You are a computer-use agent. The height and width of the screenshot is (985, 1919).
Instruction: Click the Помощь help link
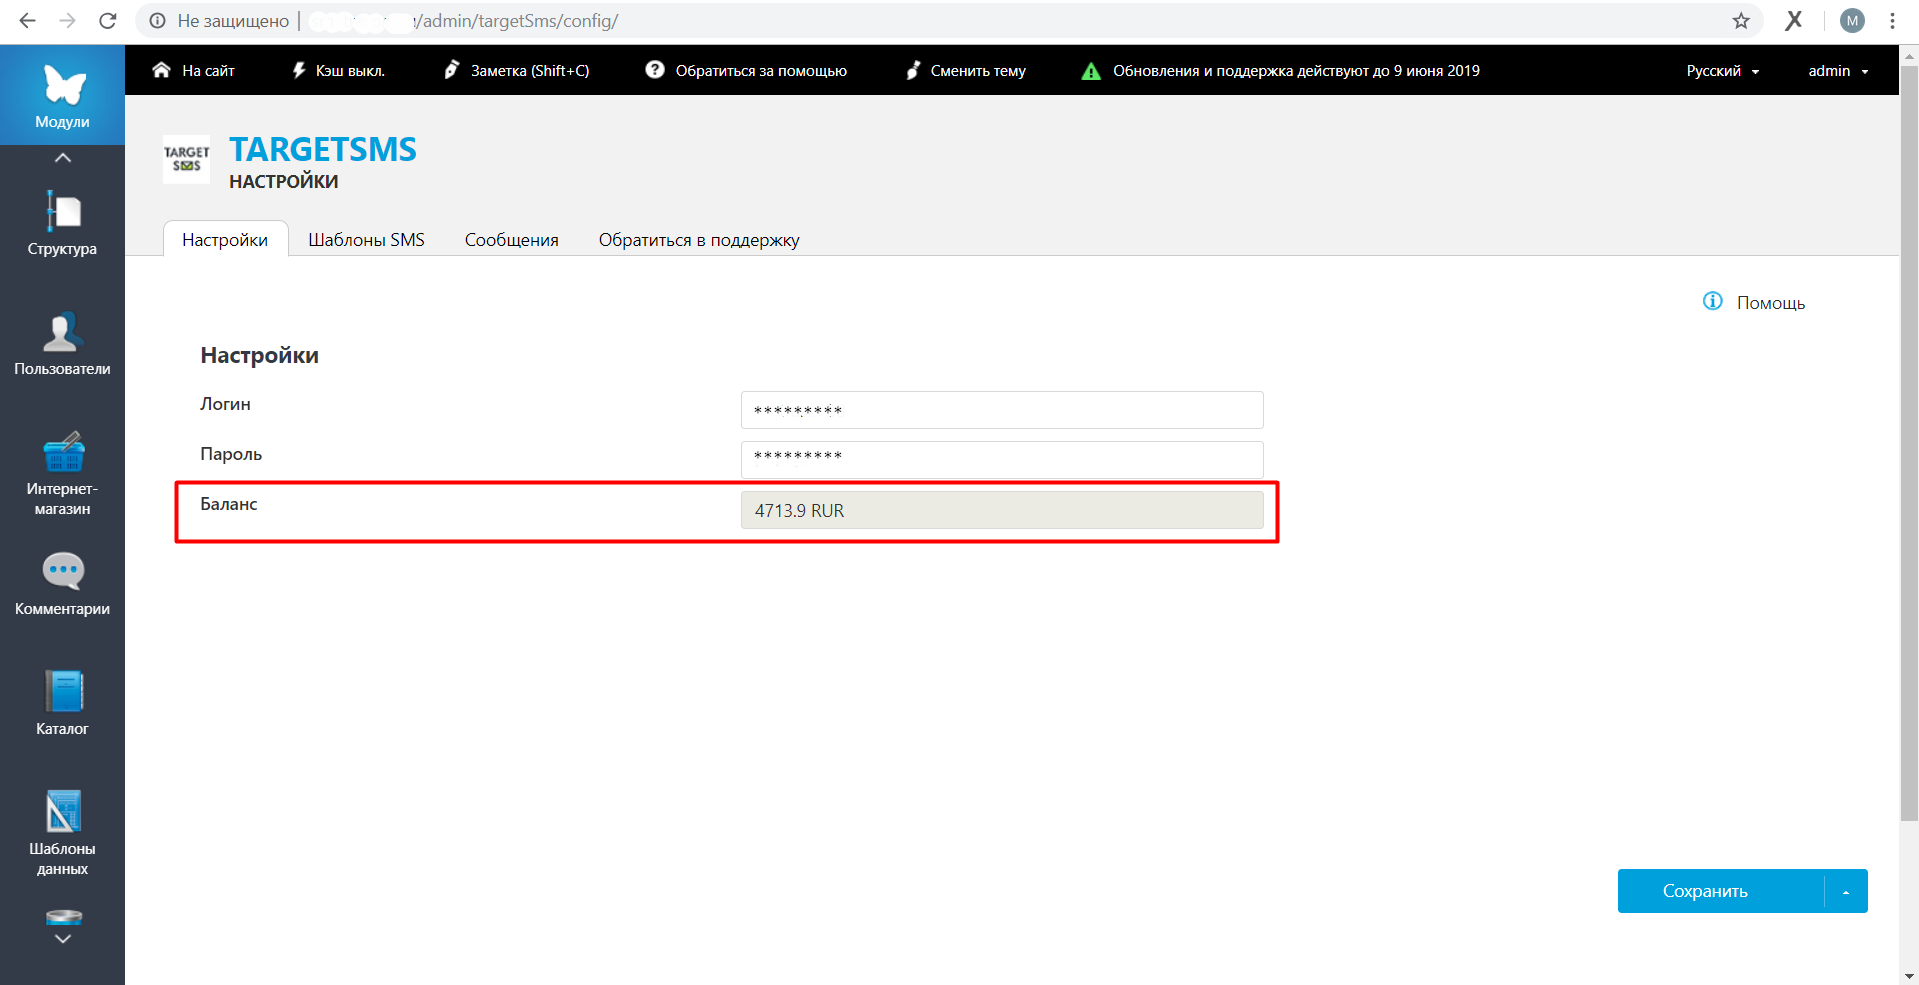1770,303
